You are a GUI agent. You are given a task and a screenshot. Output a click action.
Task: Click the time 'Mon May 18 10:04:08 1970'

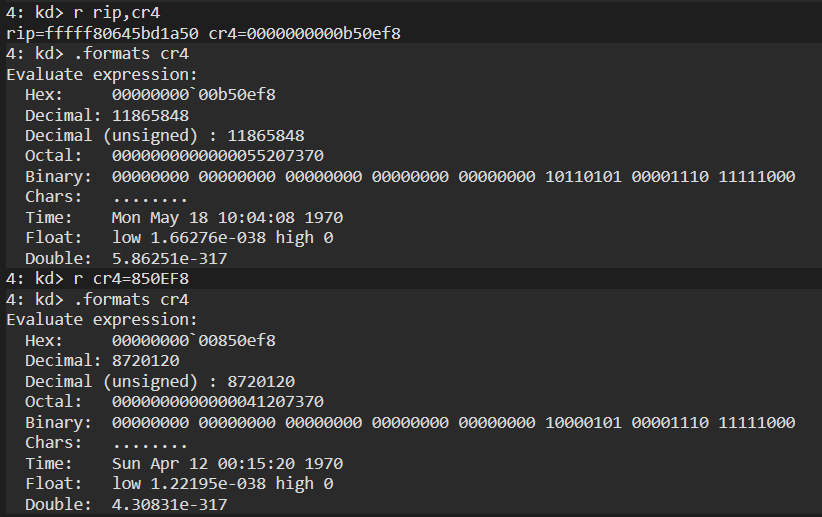coord(228,218)
